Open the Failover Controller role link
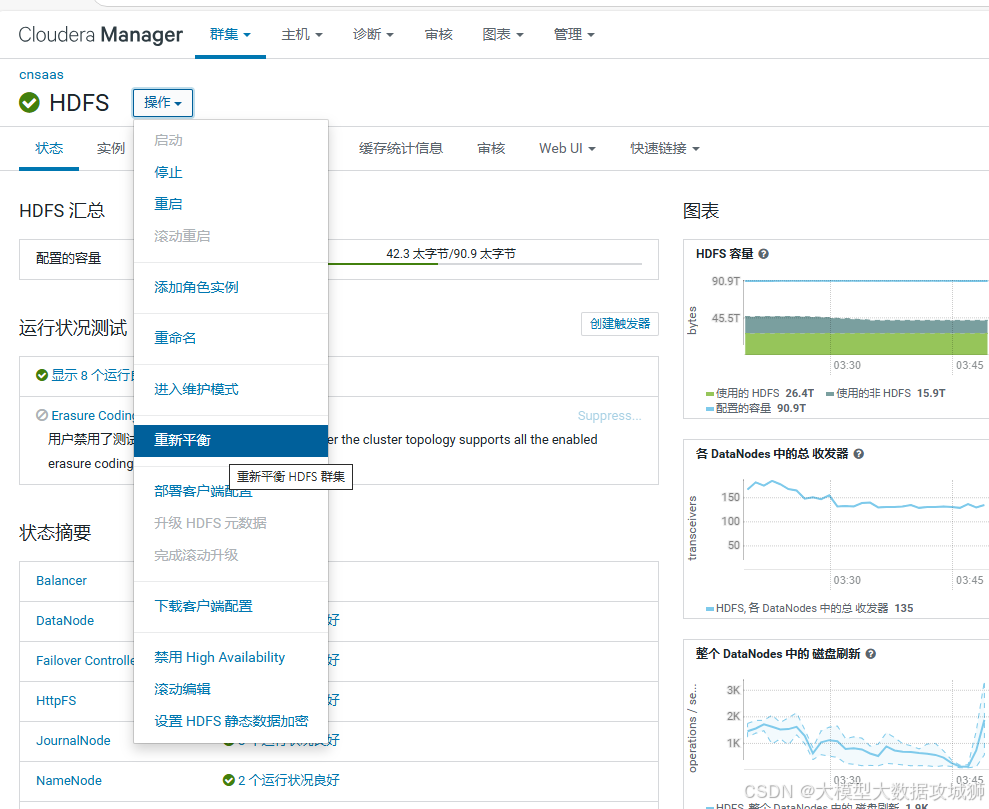Image resolution: width=989 pixels, height=809 pixels. pos(85,660)
